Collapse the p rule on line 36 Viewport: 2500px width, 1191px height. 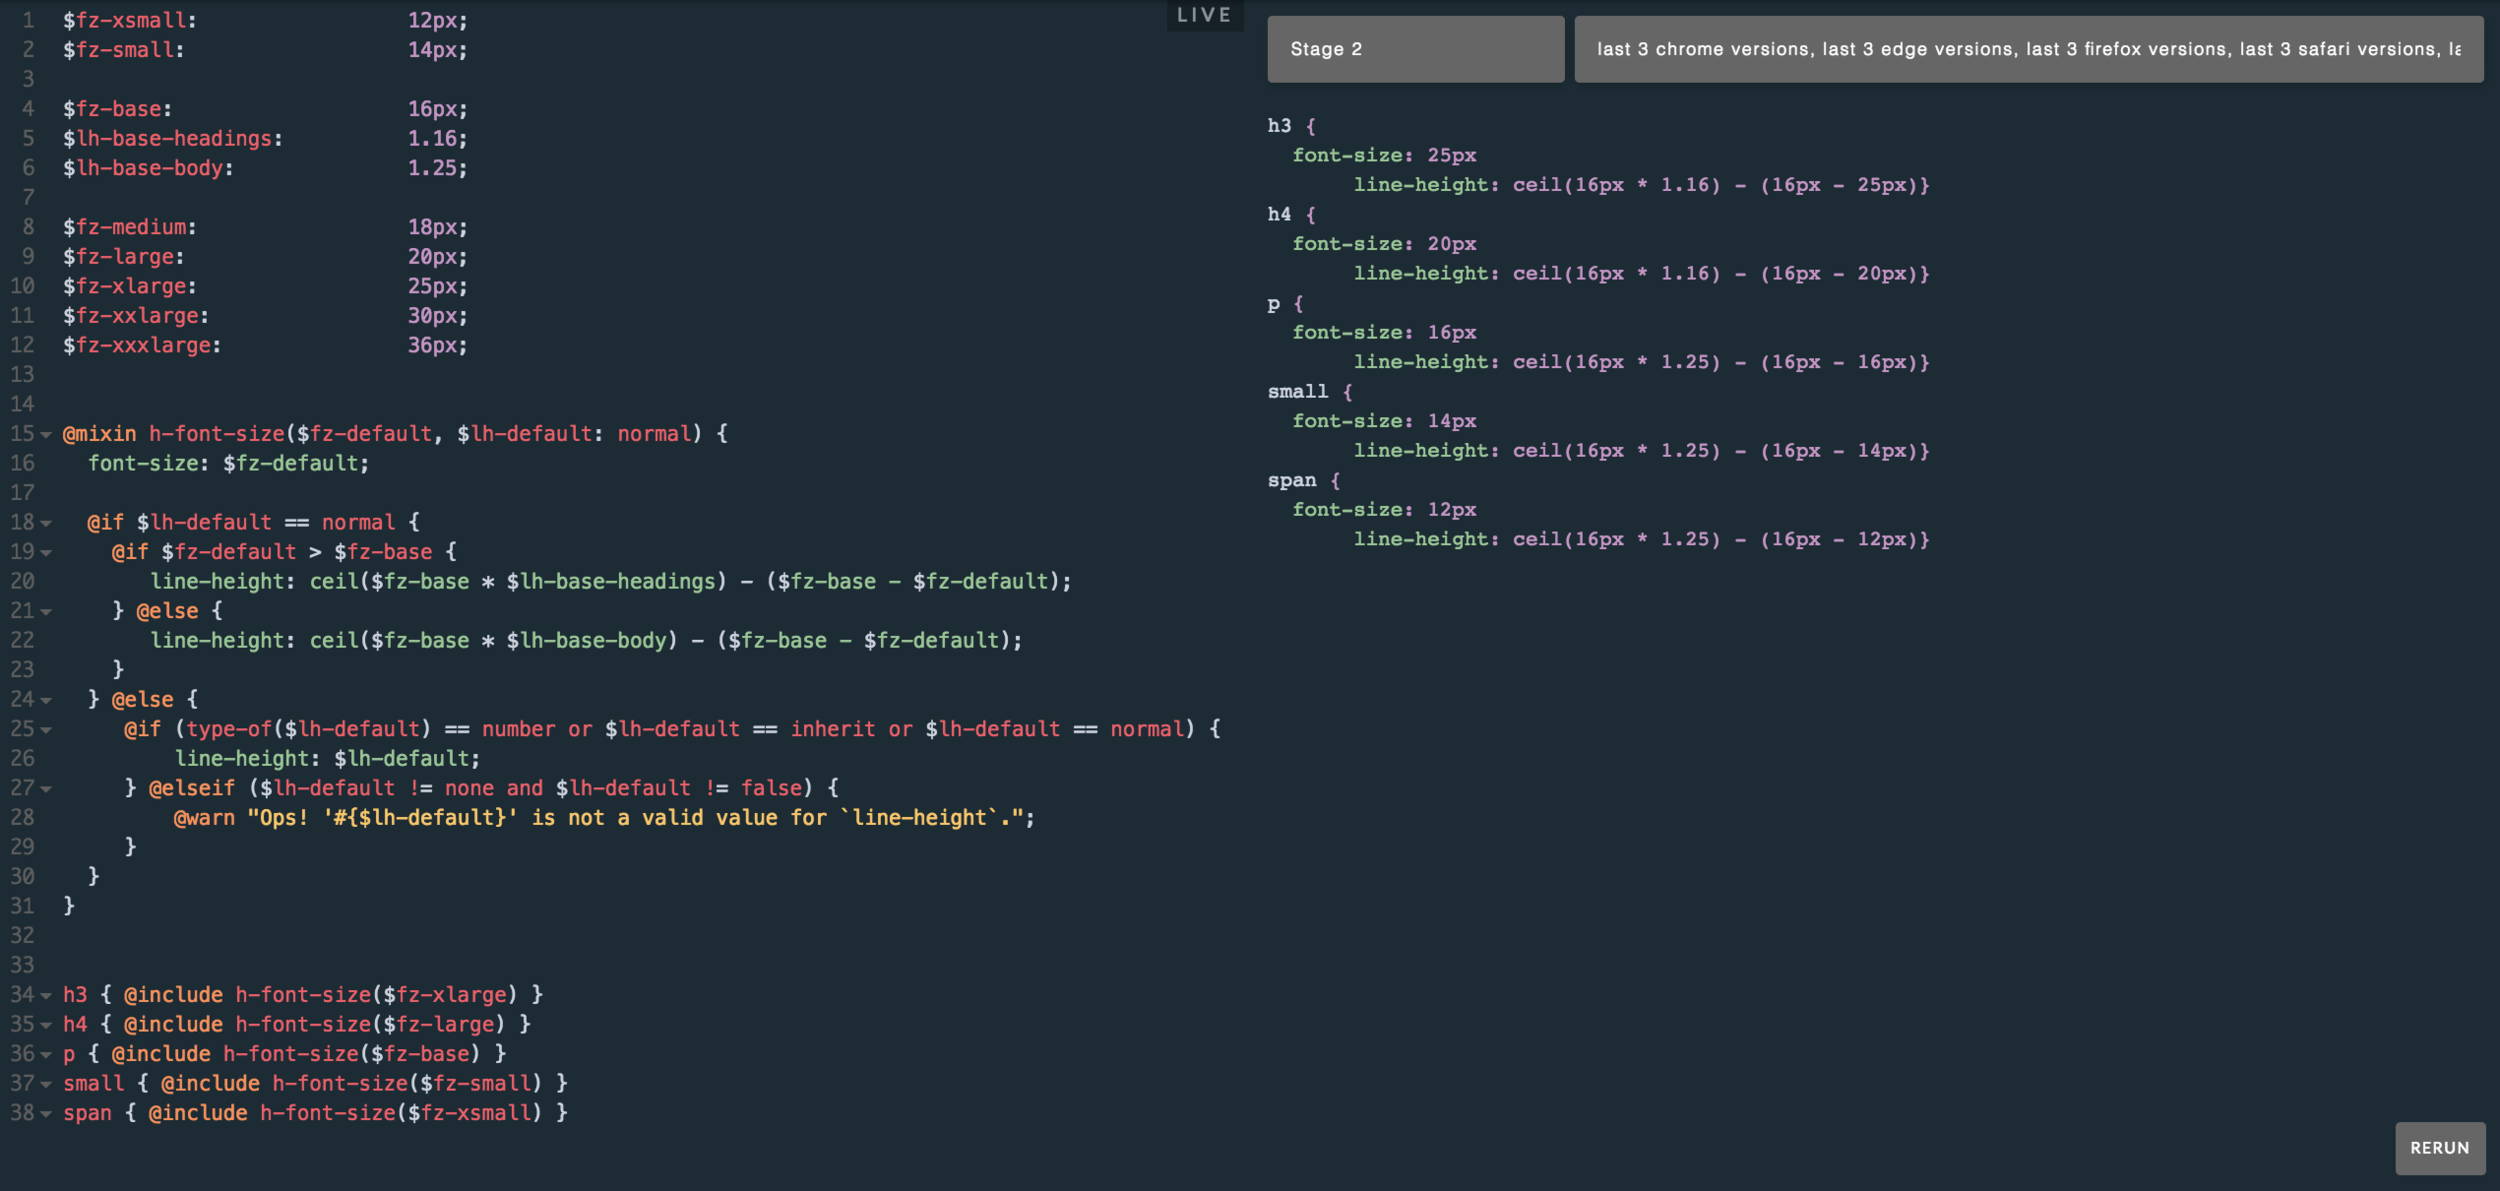[46, 1055]
